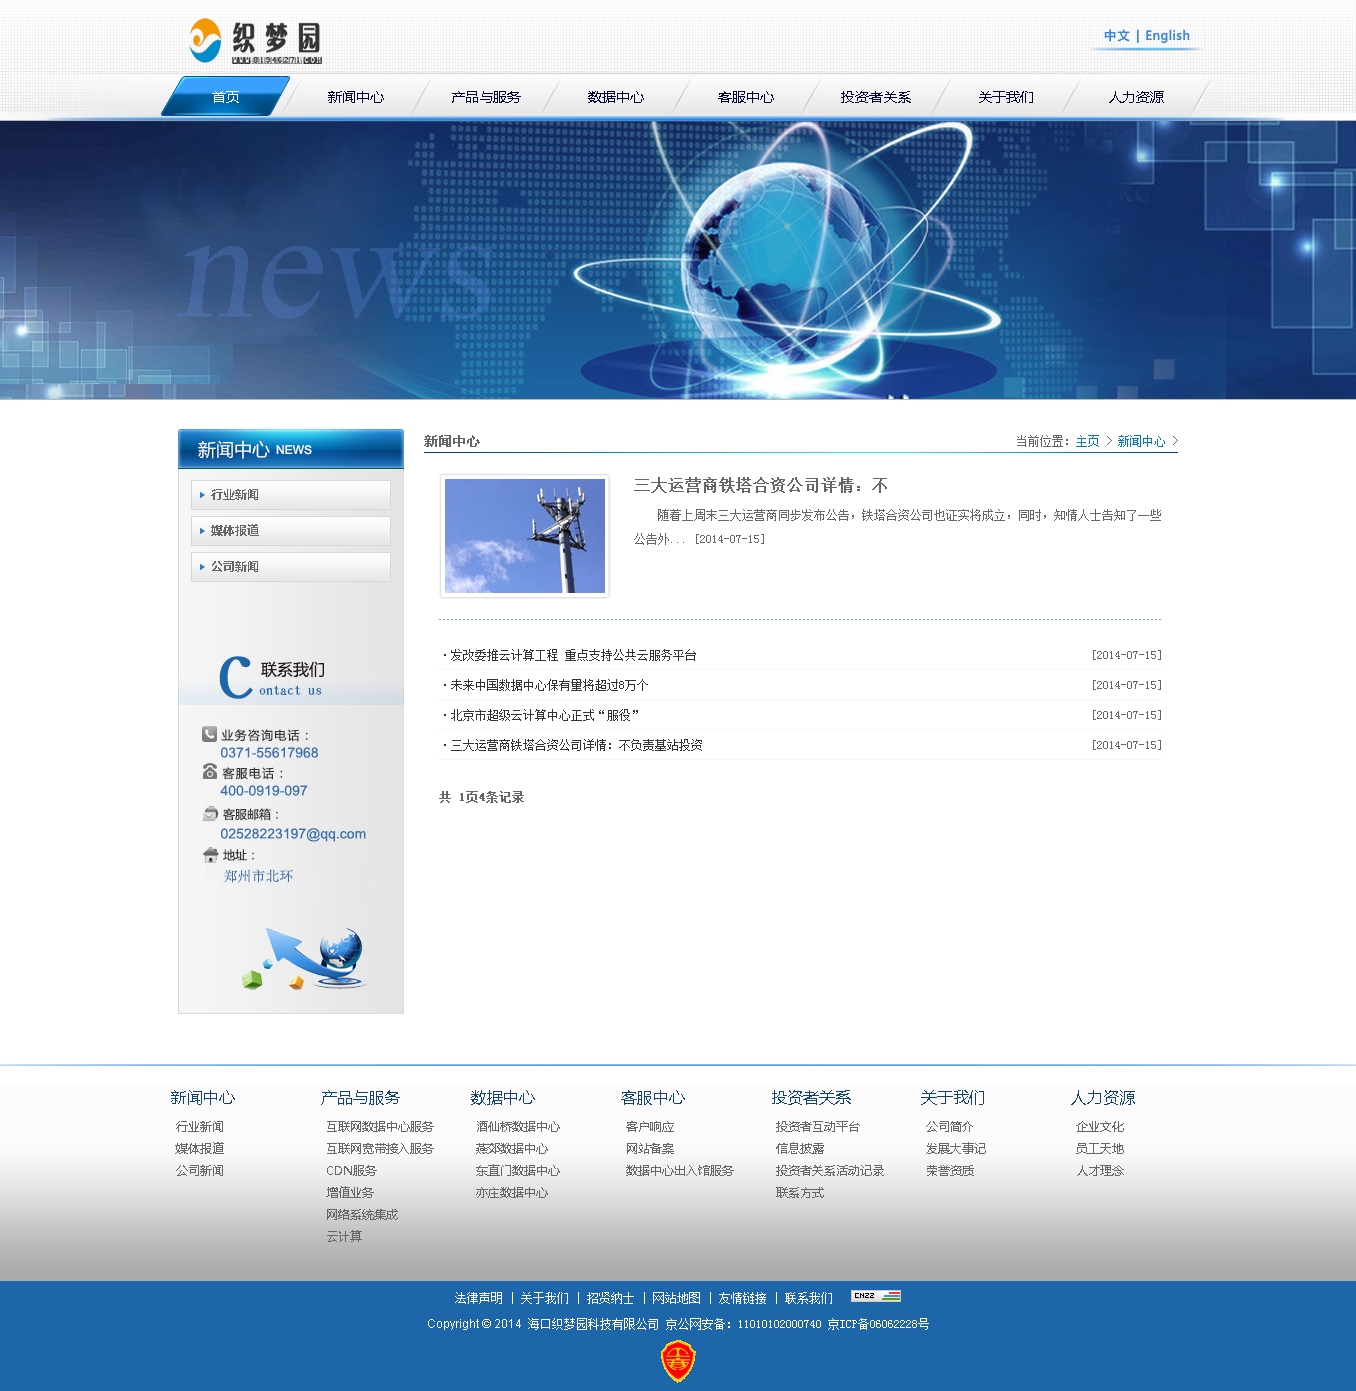Expand 公司新闻 in the sidebar
Image resolution: width=1356 pixels, height=1391 pixels.
pos(291,567)
